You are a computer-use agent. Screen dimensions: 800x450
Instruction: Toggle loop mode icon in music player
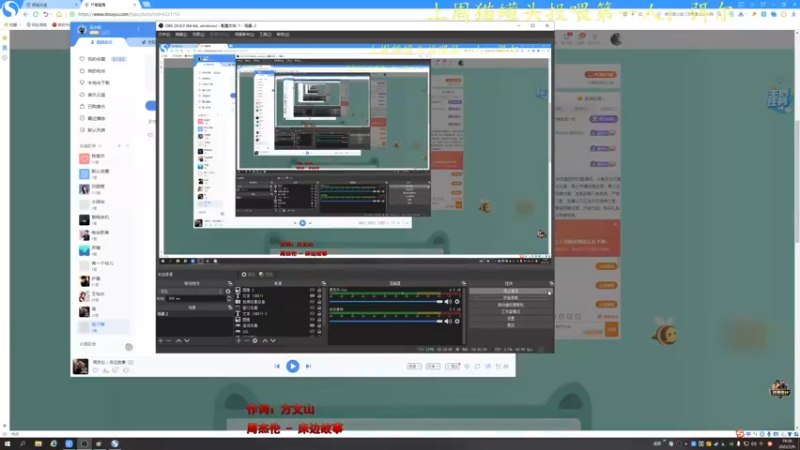478,366
